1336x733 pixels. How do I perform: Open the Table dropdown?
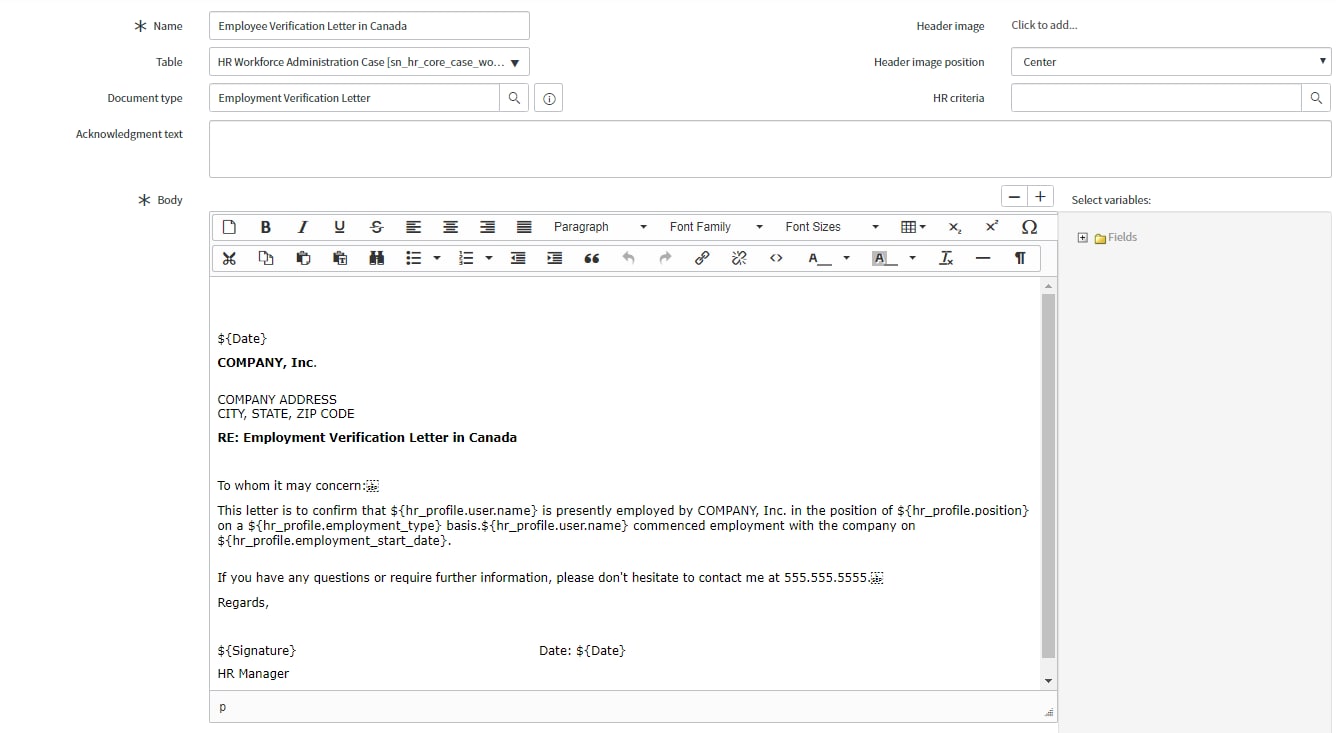[x=369, y=62]
